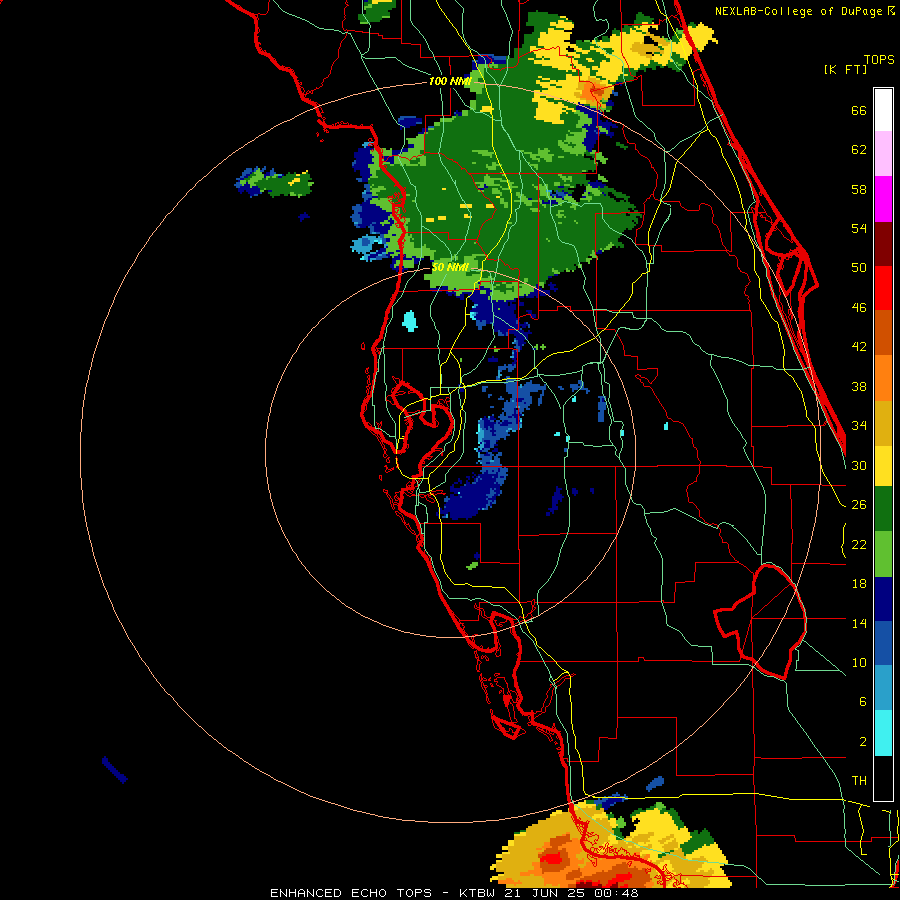Click the bright red legend color block

coord(883,288)
